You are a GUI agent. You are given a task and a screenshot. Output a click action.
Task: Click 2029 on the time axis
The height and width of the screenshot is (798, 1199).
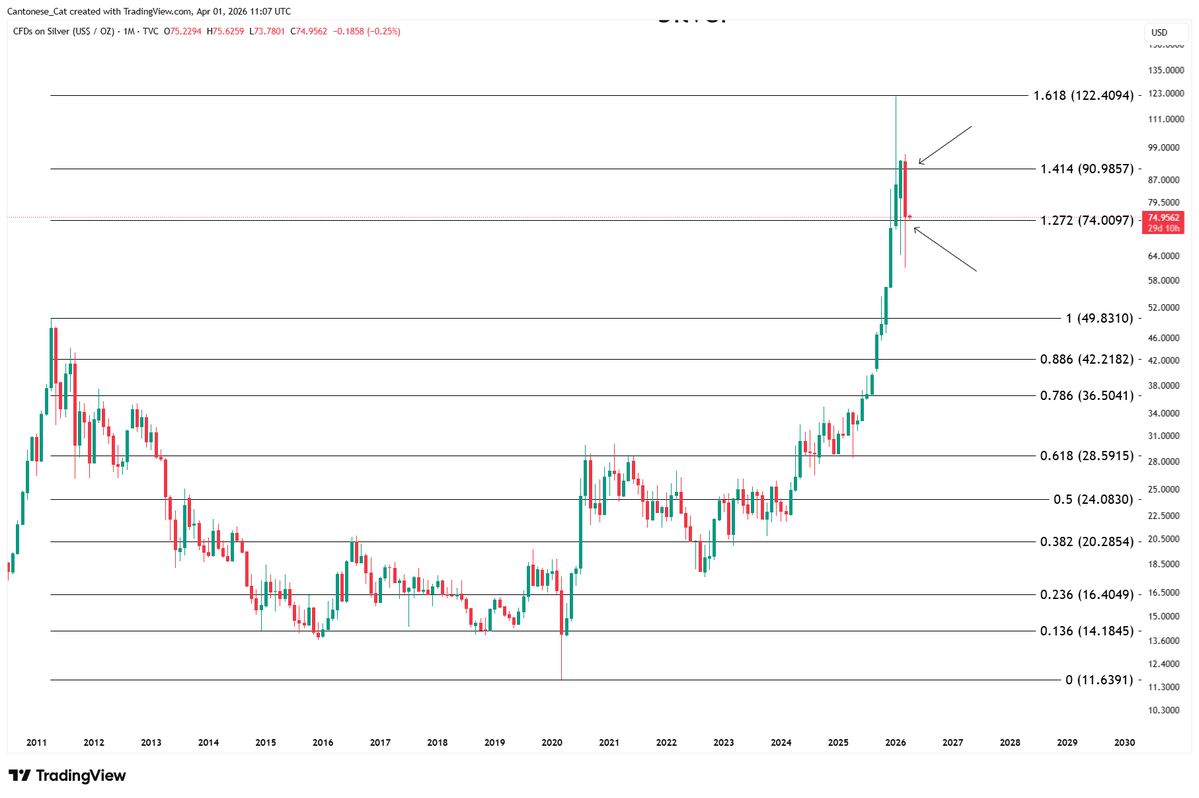(1067, 742)
